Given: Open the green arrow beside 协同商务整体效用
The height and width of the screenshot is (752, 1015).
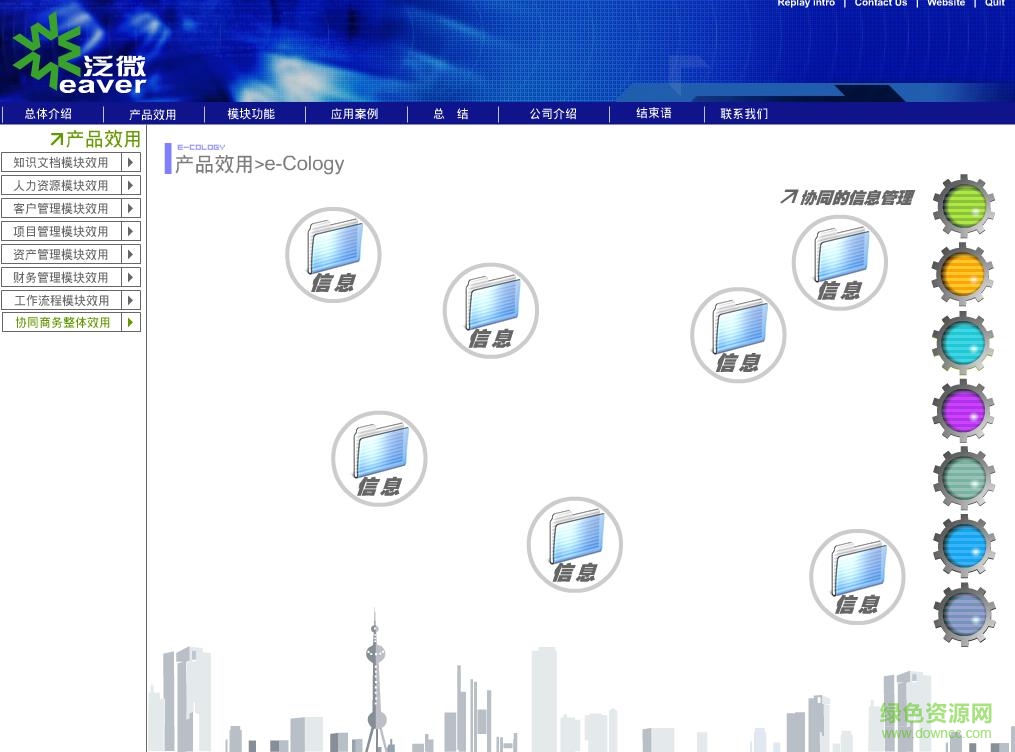Looking at the screenshot, I should click(131, 322).
